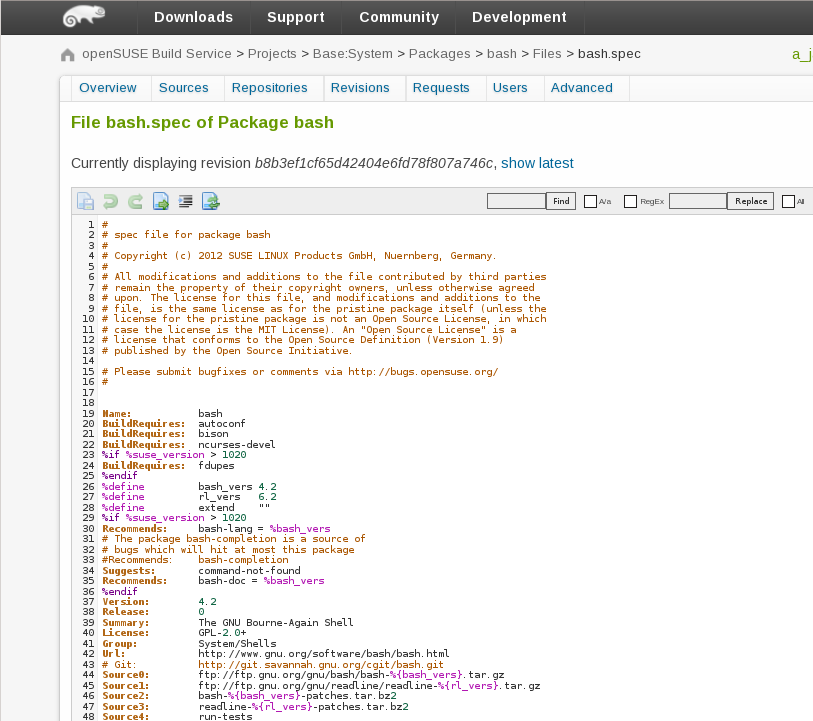Click the last icon in editor toolbar
The image size is (813, 721).
tap(210, 201)
